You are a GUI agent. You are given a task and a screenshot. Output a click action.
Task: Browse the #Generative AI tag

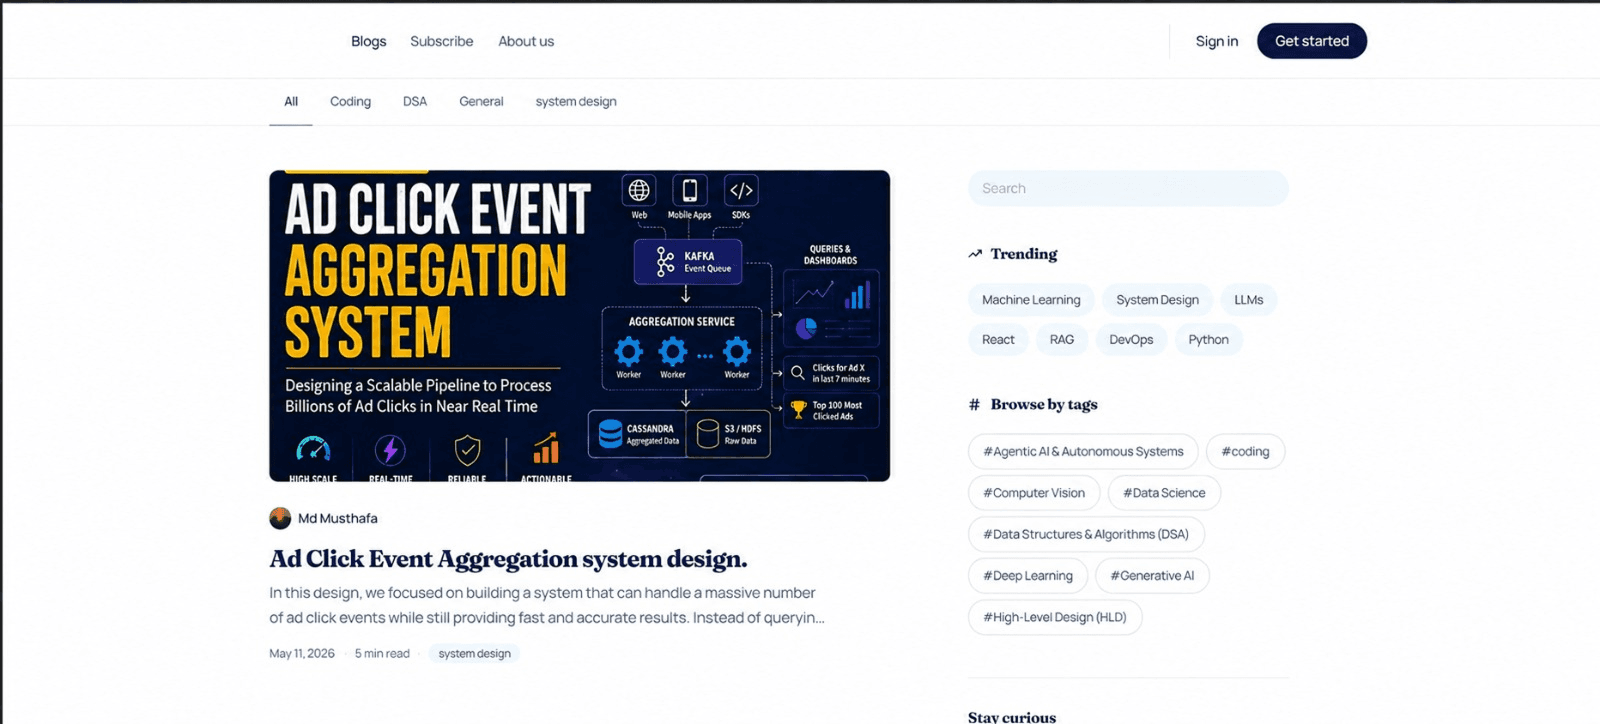pyautogui.click(x=1152, y=576)
